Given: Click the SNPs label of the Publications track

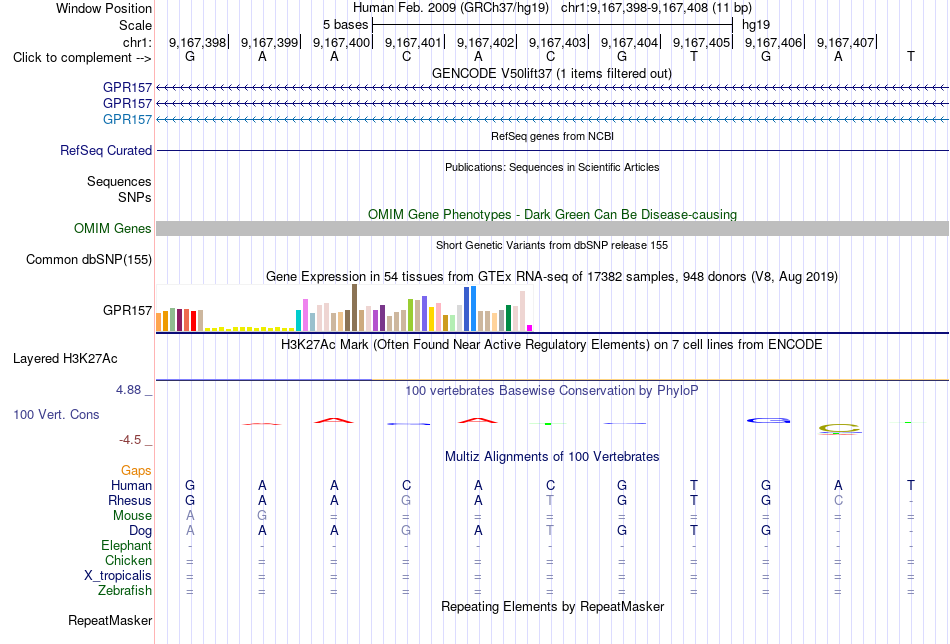Looking at the screenshot, I should [x=135, y=198].
